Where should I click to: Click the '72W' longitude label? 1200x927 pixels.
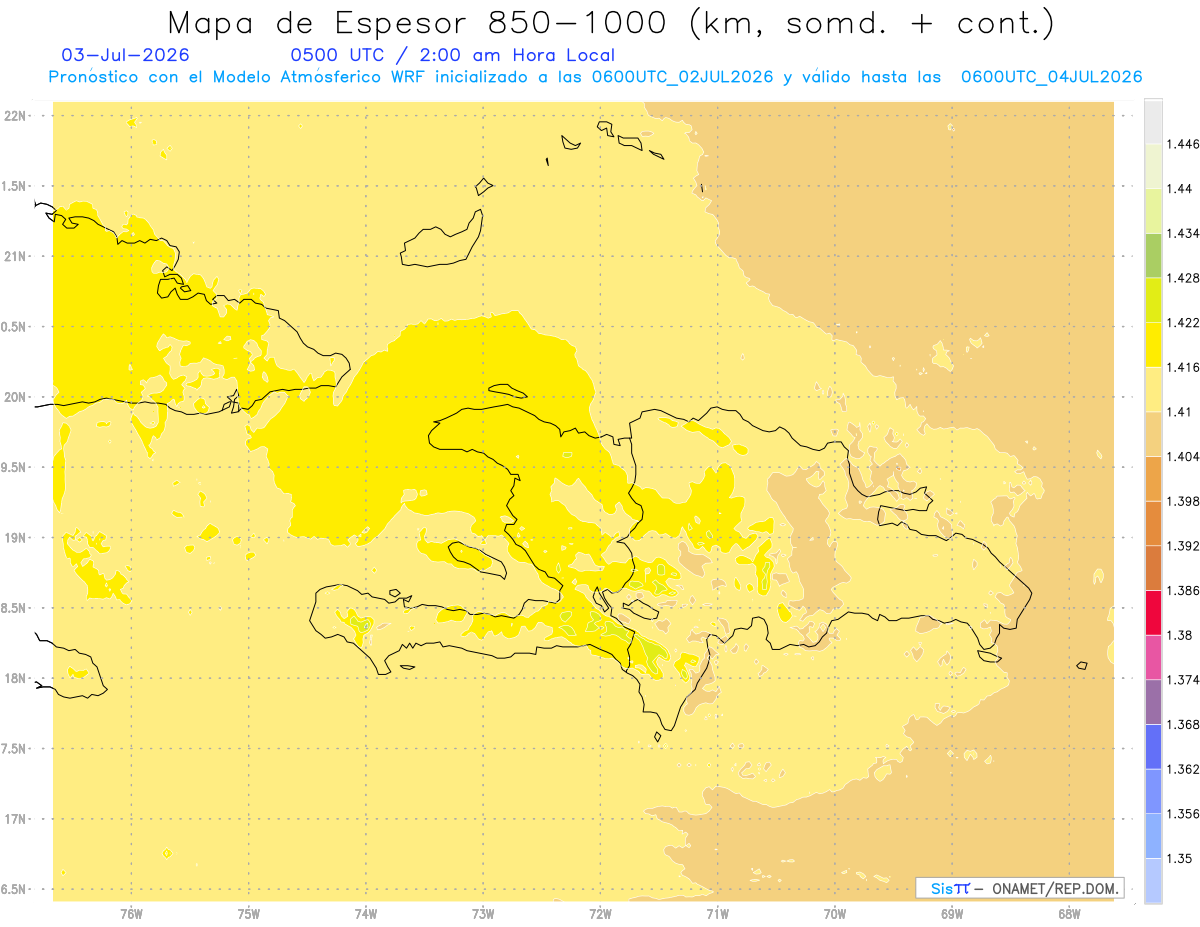pyautogui.click(x=600, y=913)
